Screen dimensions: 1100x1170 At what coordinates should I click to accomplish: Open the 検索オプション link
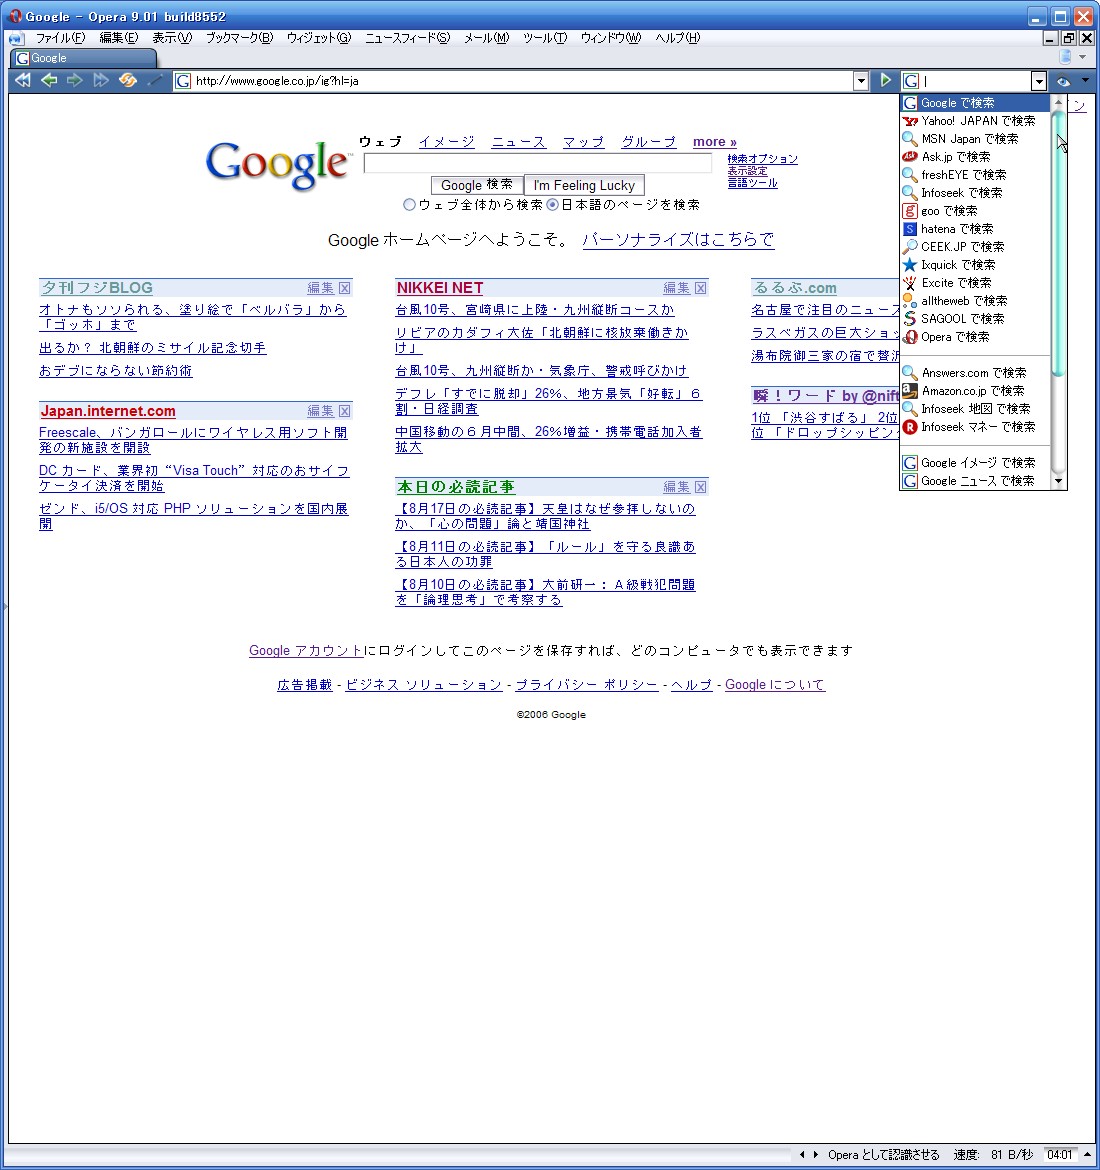[763, 159]
